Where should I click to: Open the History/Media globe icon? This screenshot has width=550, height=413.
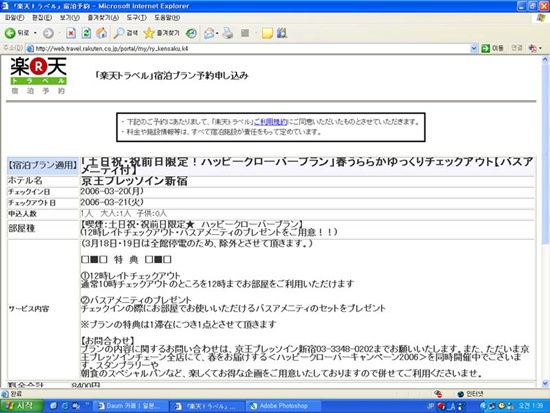click(x=191, y=33)
